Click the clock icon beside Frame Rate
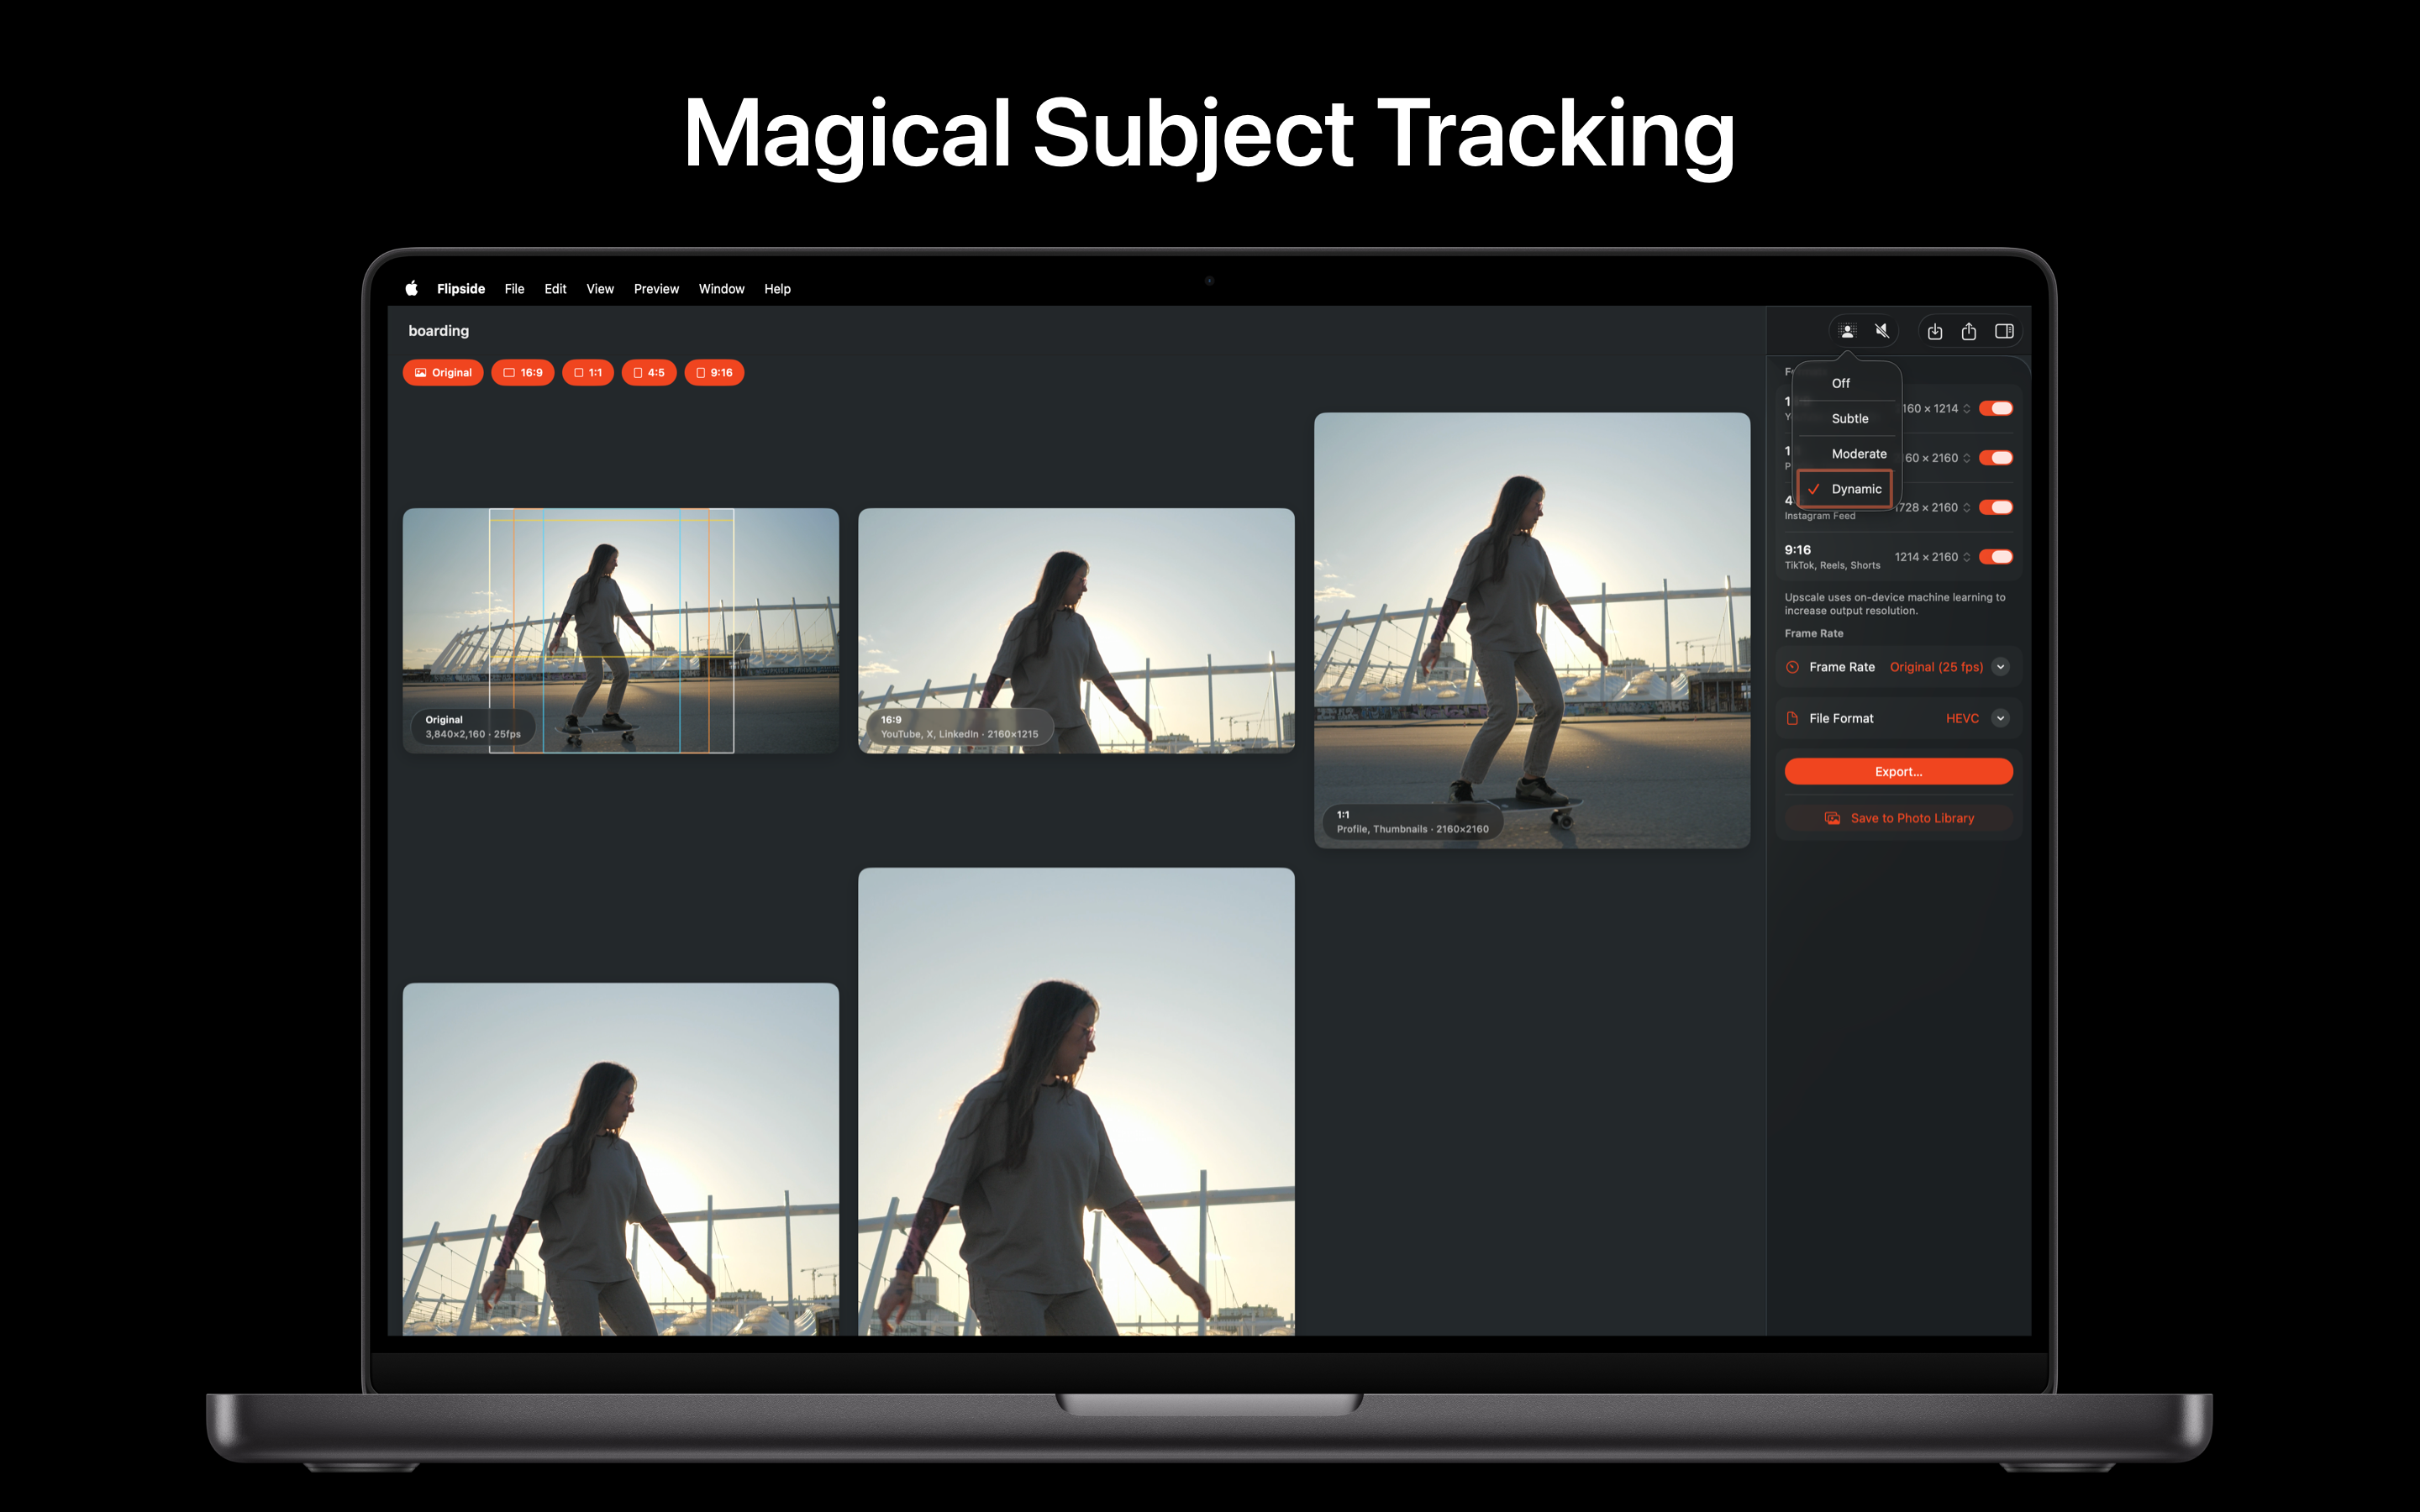Image resolution: width=2420 pixels, height=1512 pixels. tap(1793, 667)
